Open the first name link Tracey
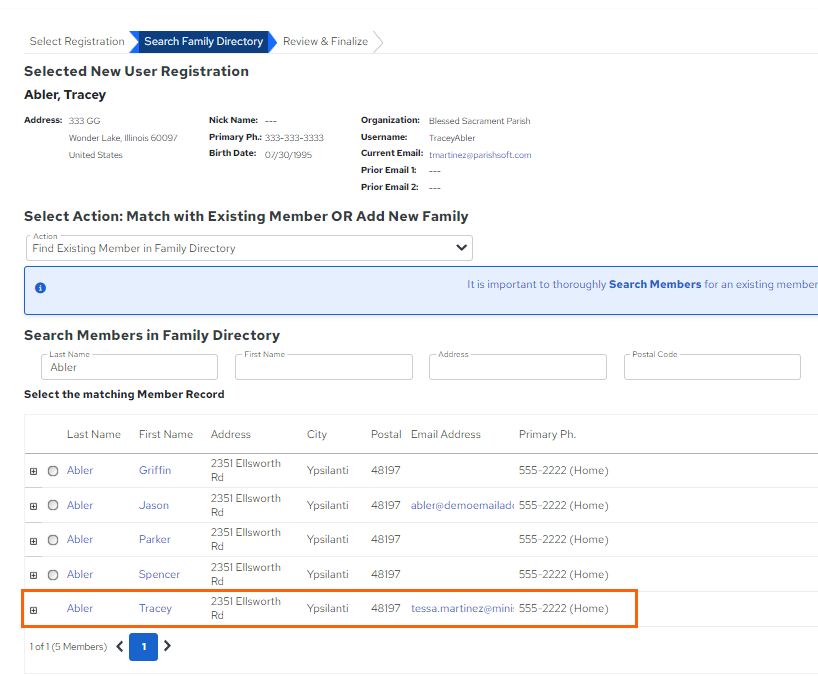818x676 pixels. [x=155, y=608]
